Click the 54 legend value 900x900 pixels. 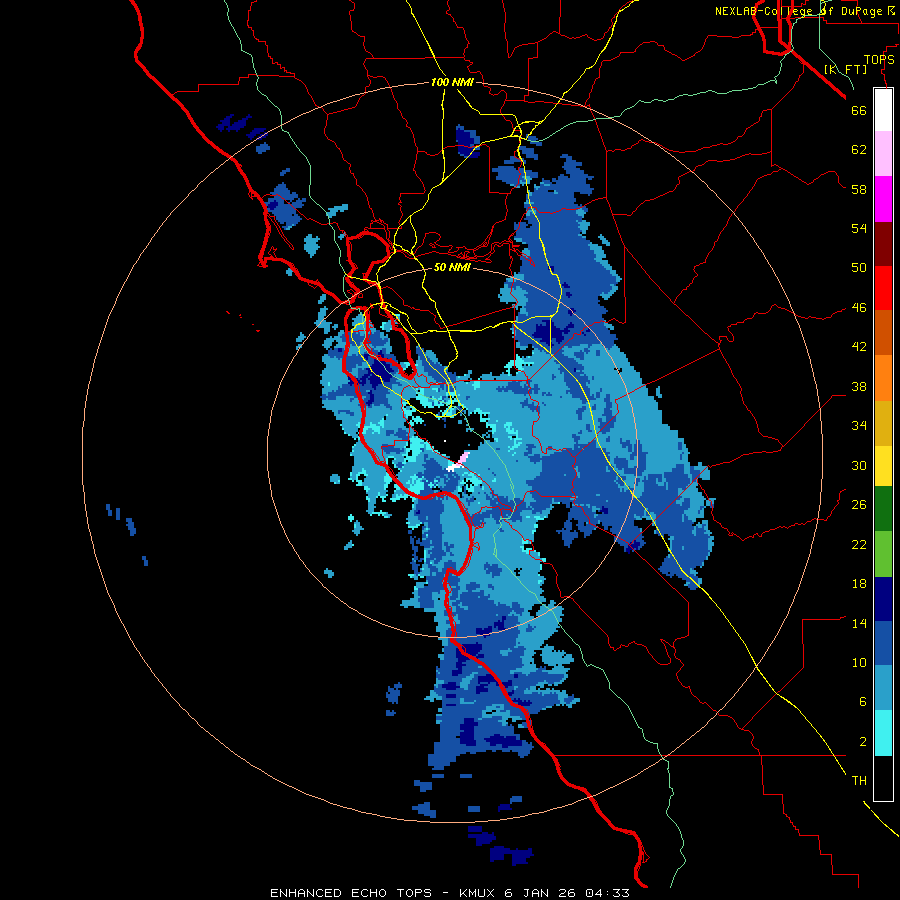click(x=859, y=228)
